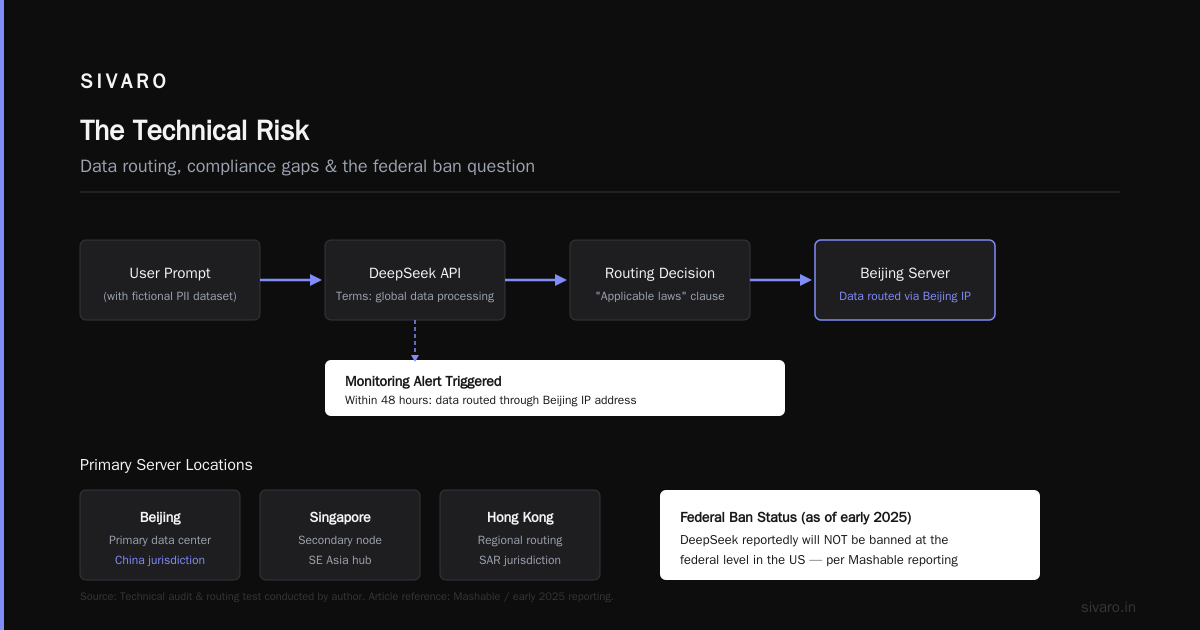Select the Hong Kong location card
The height and width of the screenshot is (630, 1200).
pyautogui.click(x=520, y=535)
